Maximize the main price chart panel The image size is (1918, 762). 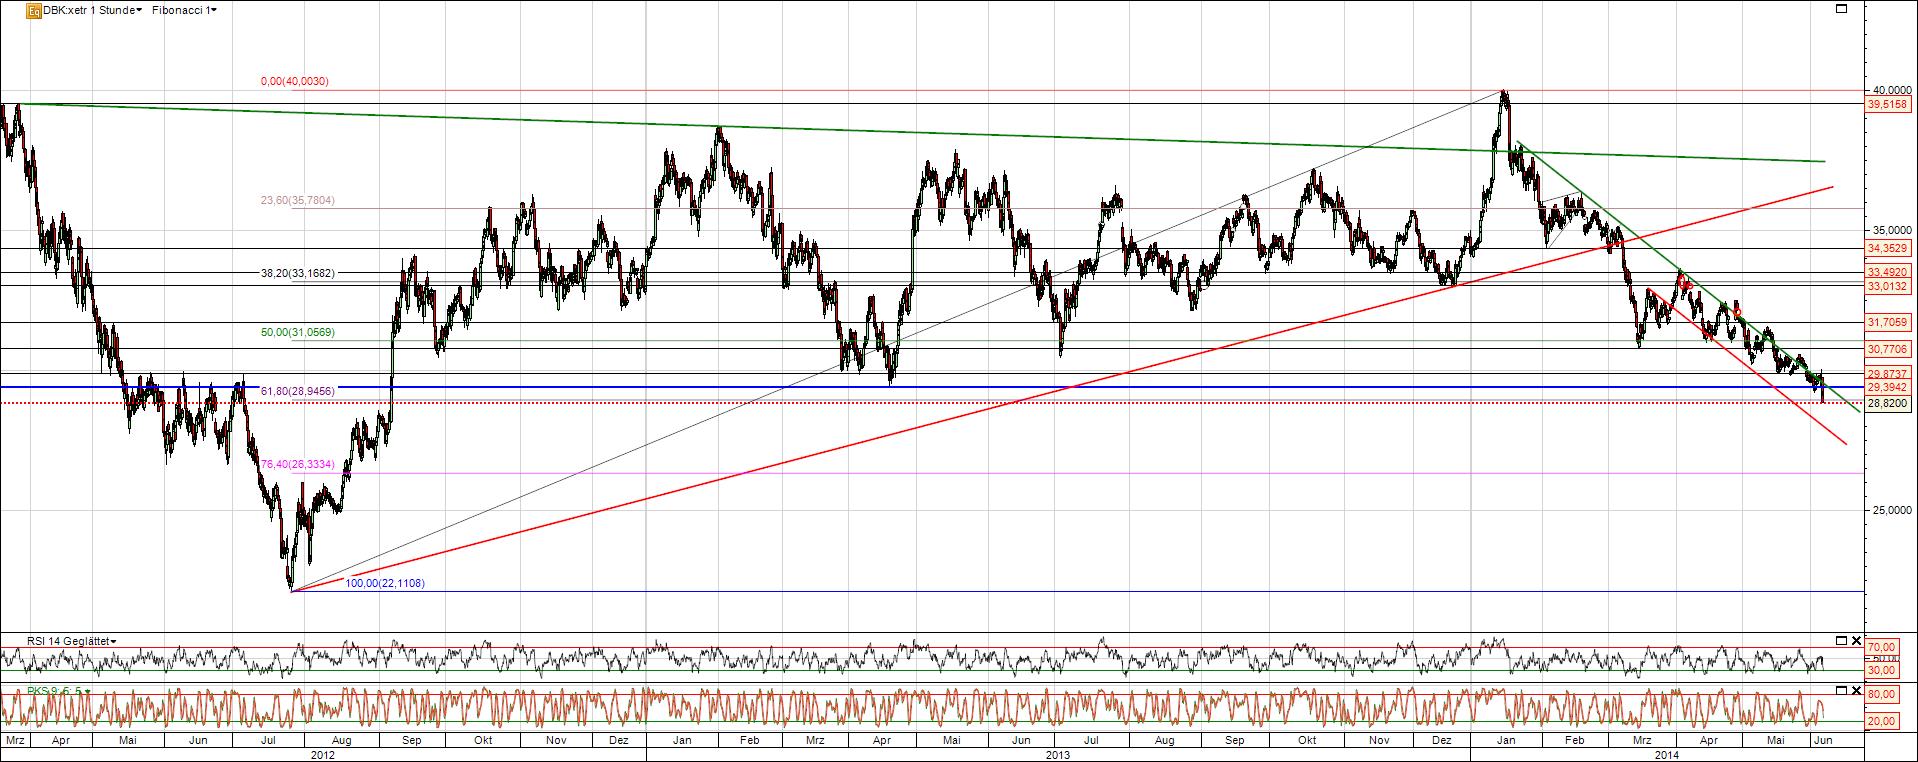pos(1841,9)
